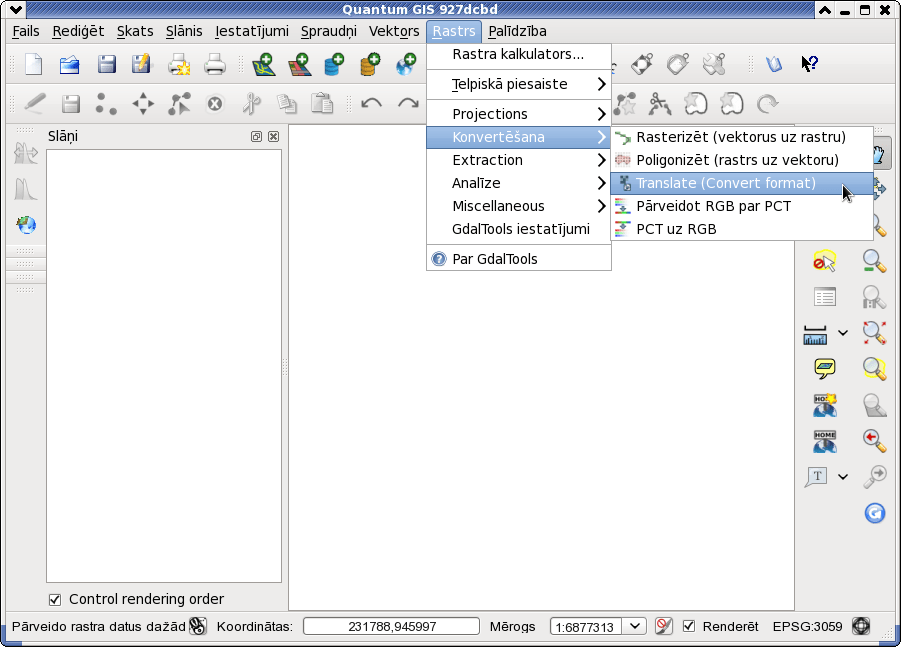Click Par GdalTools about entry
Viewport: 901px width, 647px height.
point(519,259)
